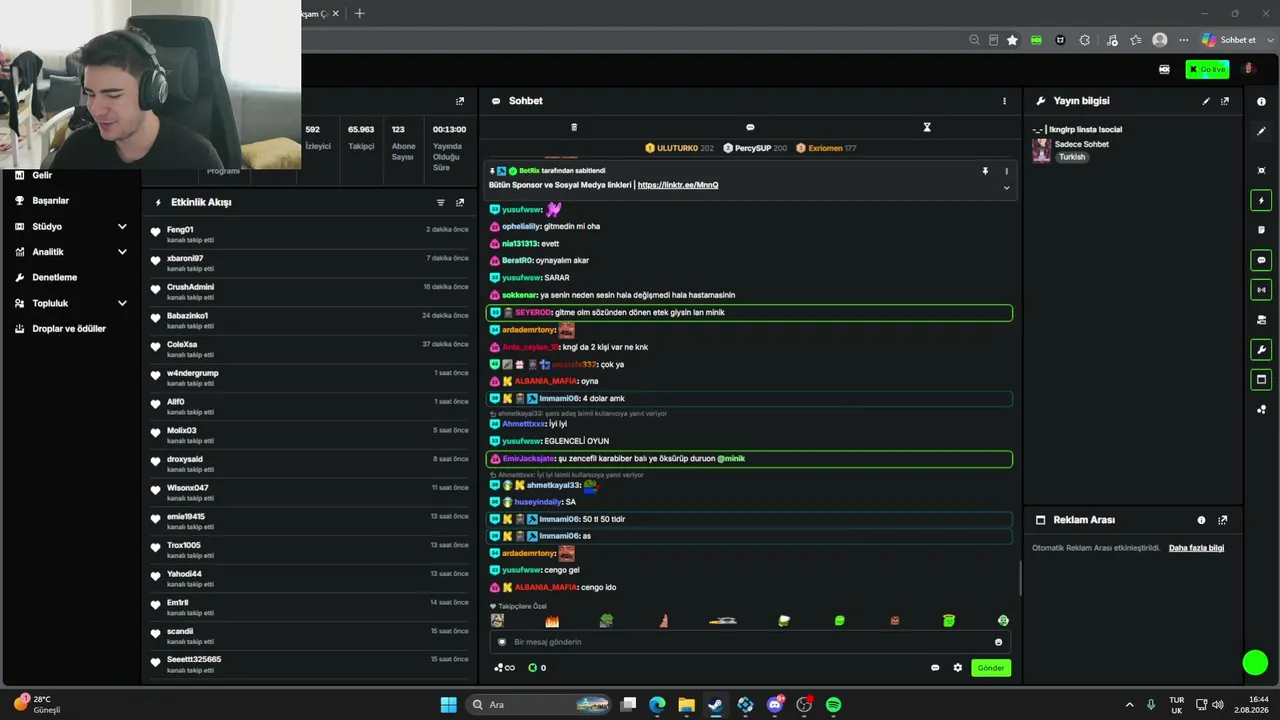
Task: Click CrushAdmini follow event row
Action: (x=310, y=291)
